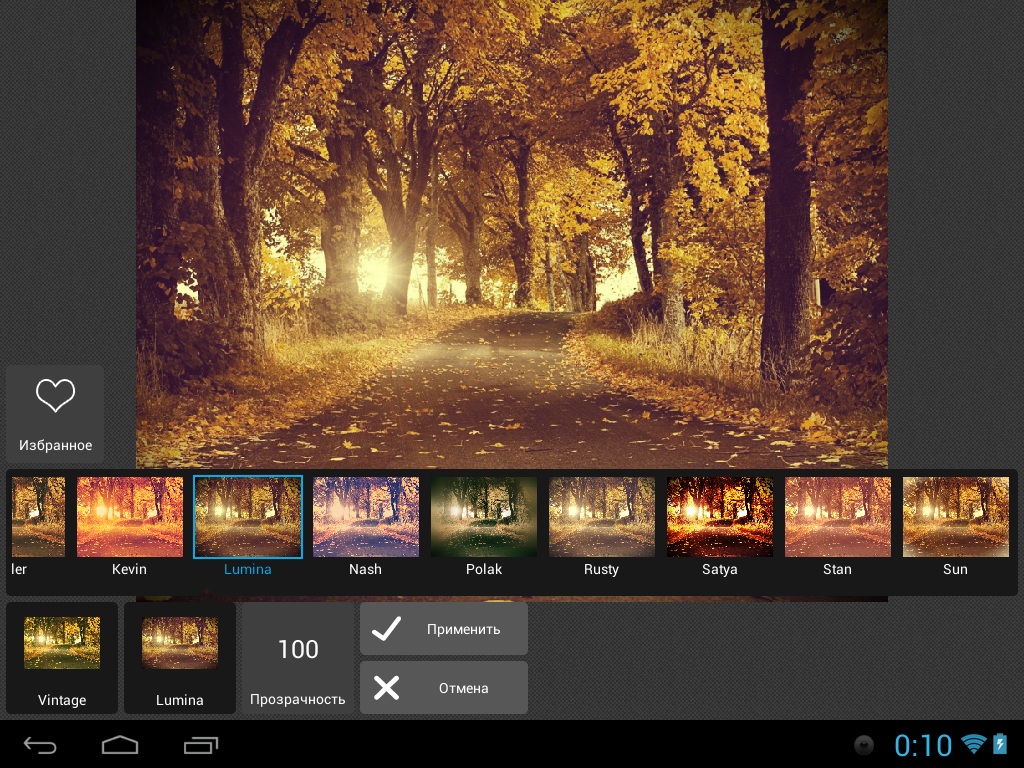This screenshot has height=768, width=1024.
Task: Open the Android recent apps icon
Action: (200, 745)
